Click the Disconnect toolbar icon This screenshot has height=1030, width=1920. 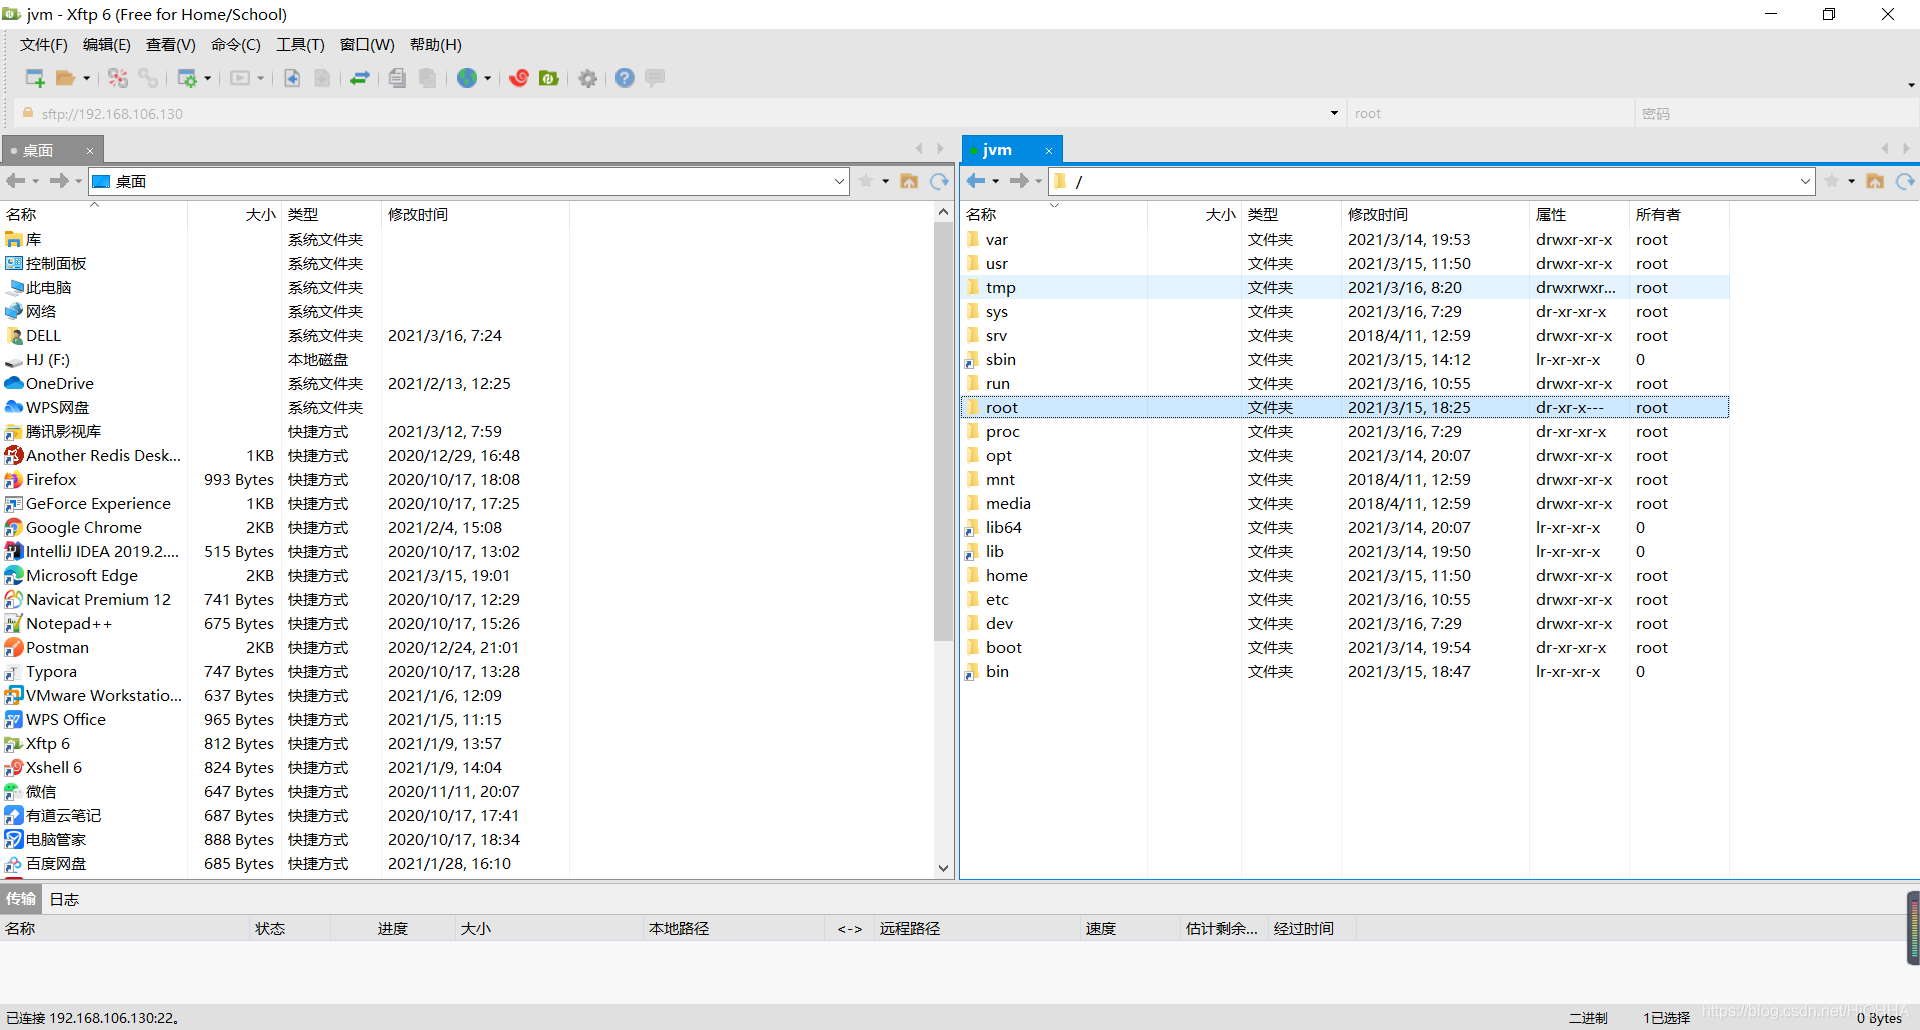point(118,78)
